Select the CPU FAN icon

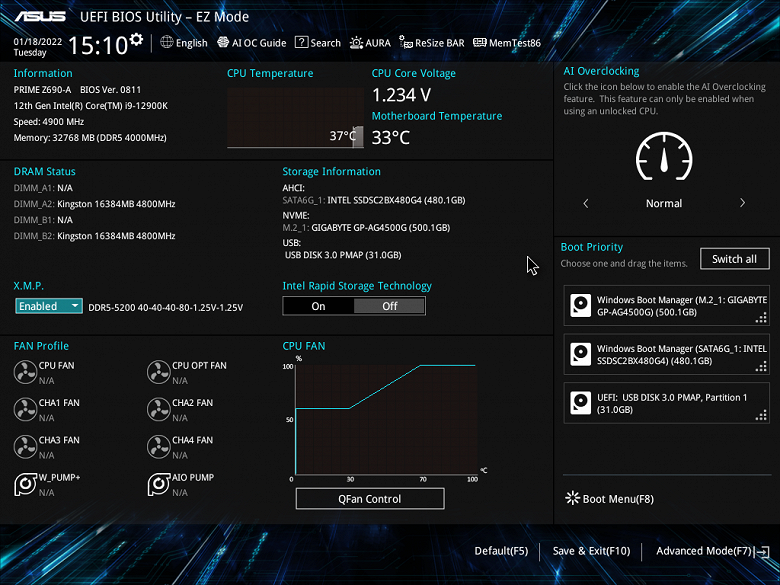tap(25, 373)
